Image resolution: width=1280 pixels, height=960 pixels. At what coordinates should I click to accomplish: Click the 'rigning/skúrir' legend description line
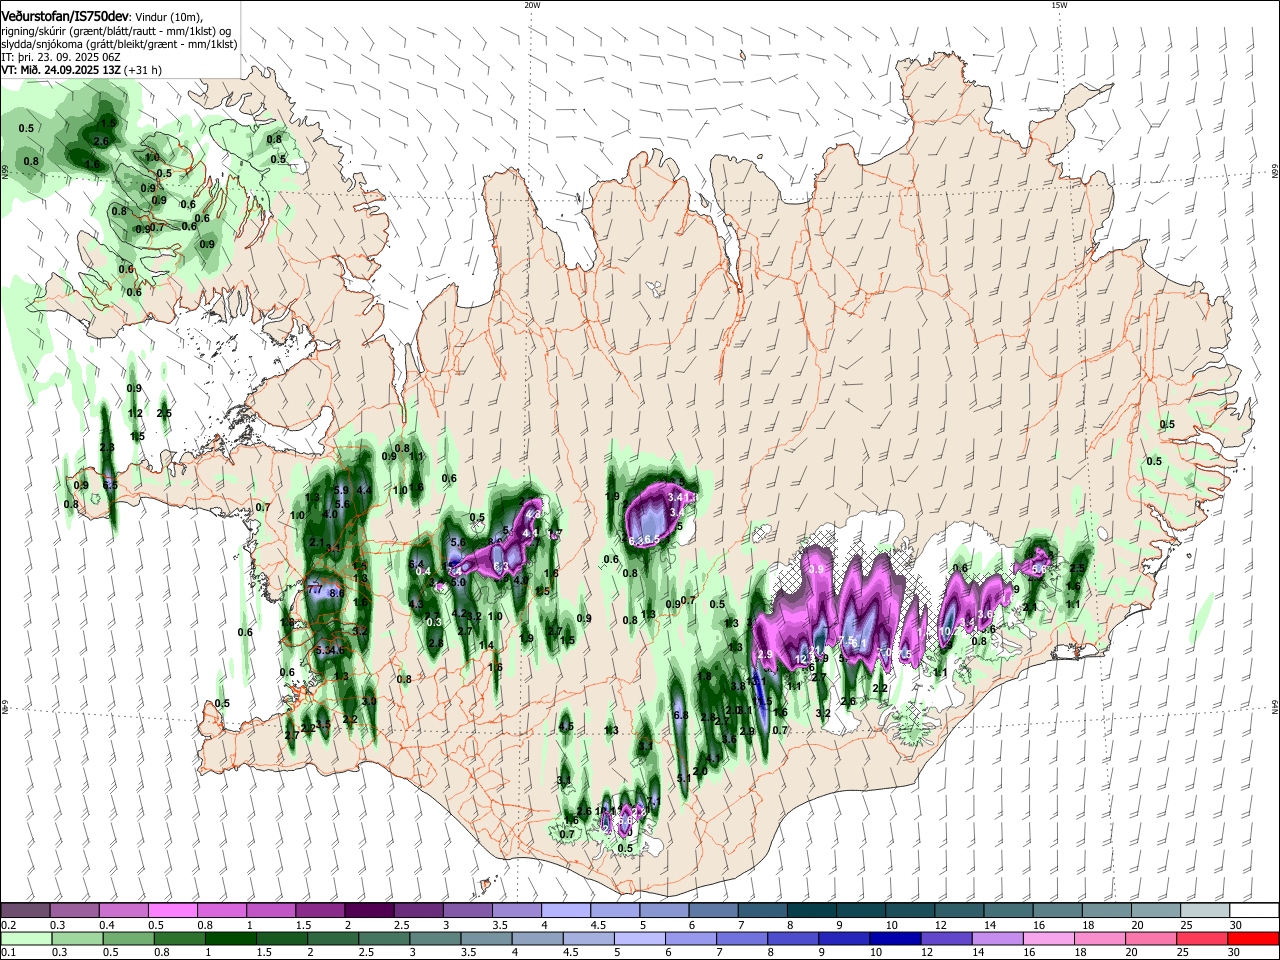point(115,31)
